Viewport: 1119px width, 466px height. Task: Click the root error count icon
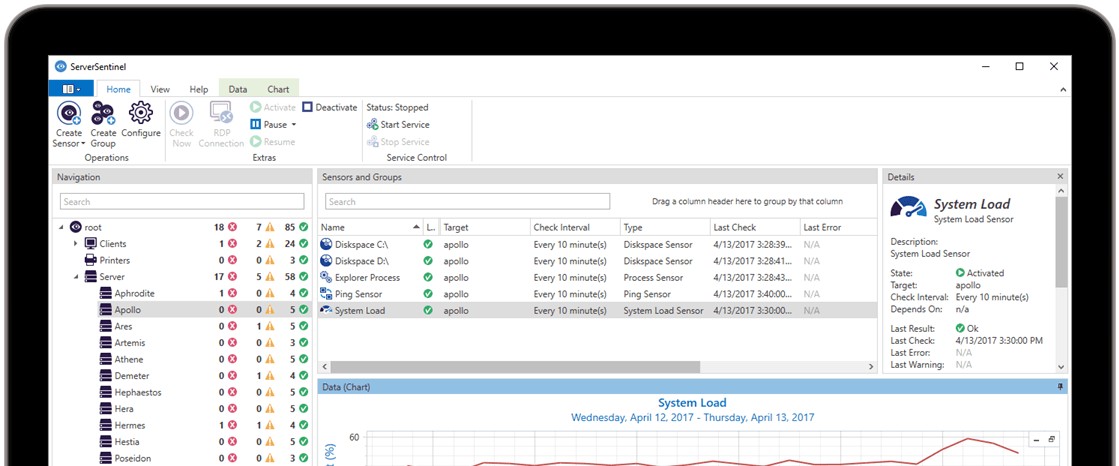(x=232, y=228)
